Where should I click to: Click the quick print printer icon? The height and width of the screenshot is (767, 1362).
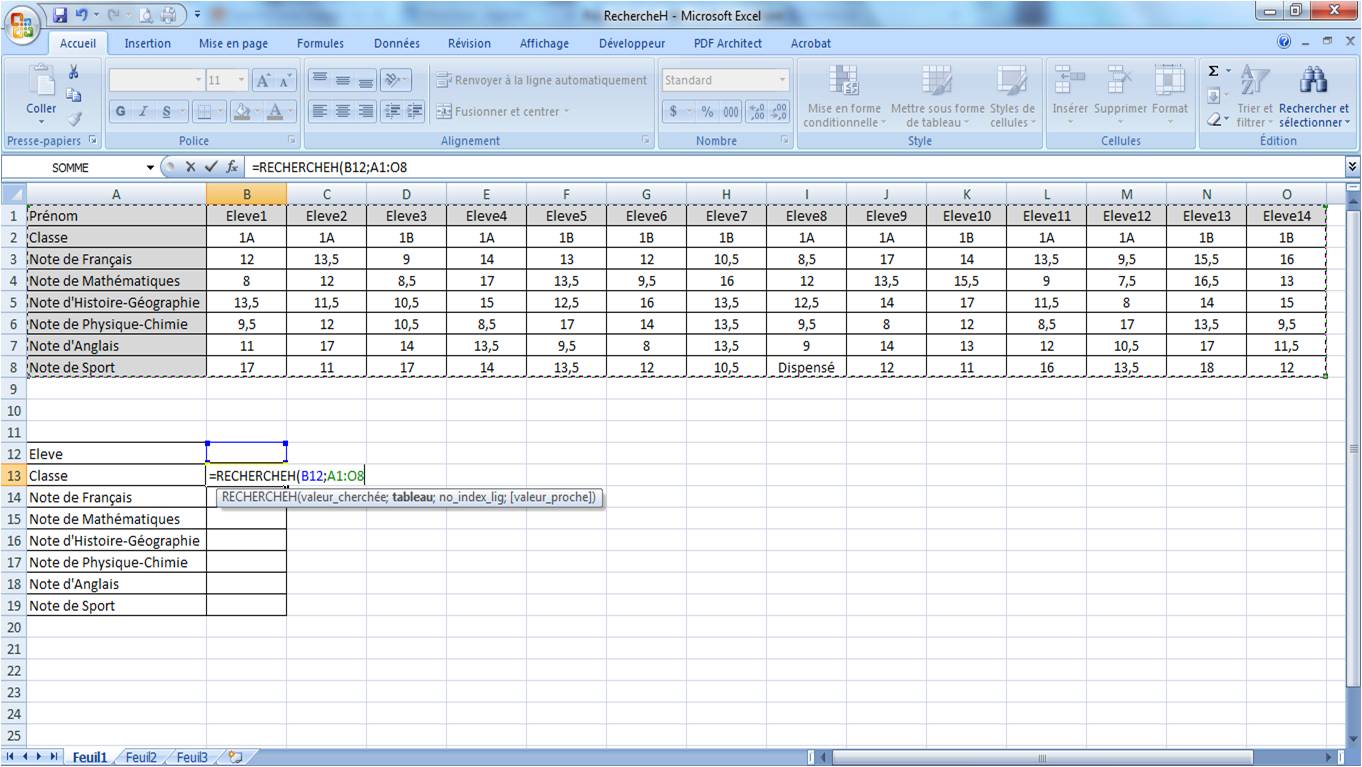pos(168,15)
